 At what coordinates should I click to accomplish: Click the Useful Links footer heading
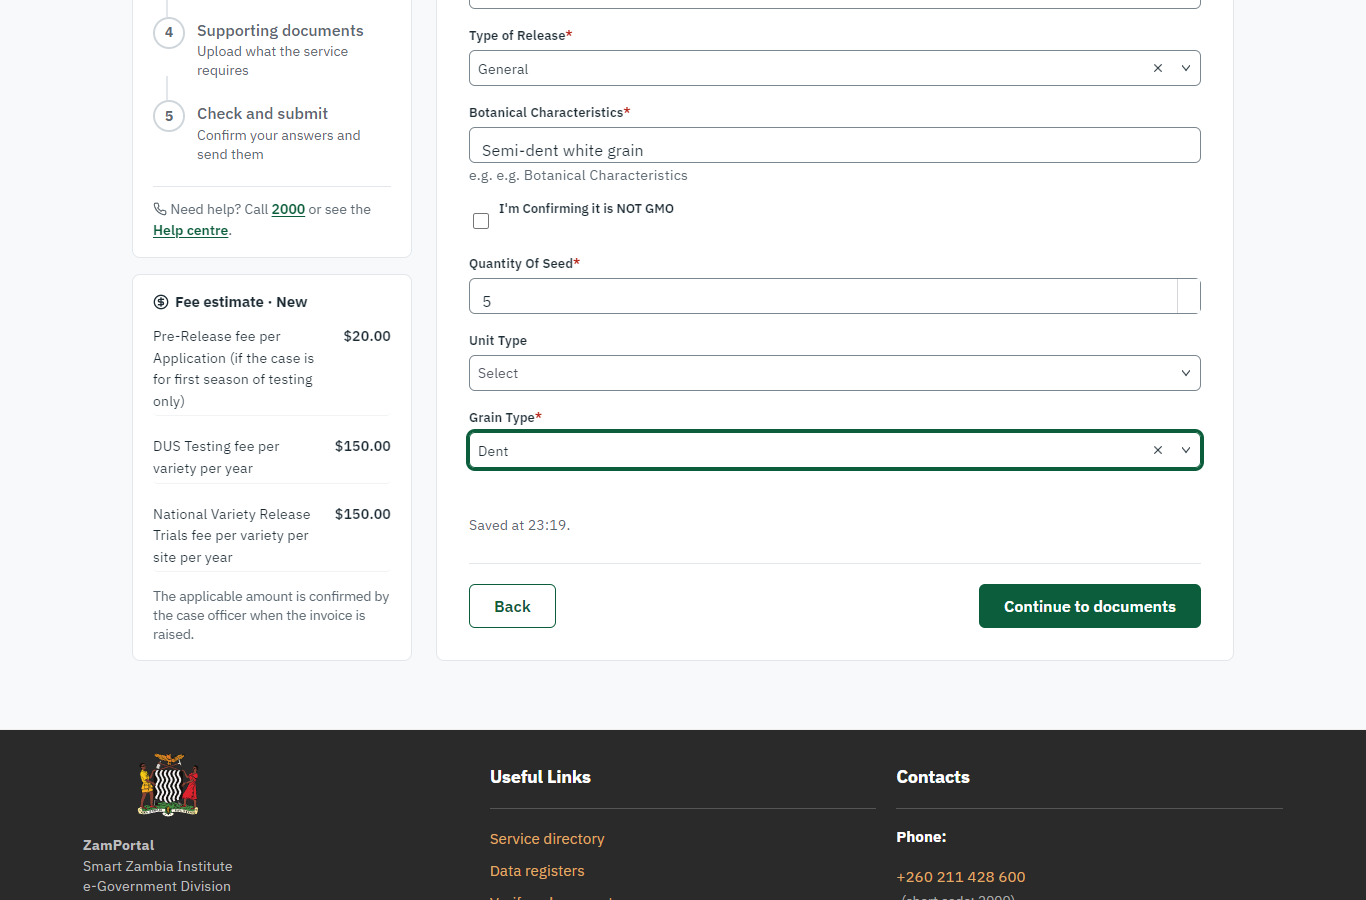coord(540,777)
